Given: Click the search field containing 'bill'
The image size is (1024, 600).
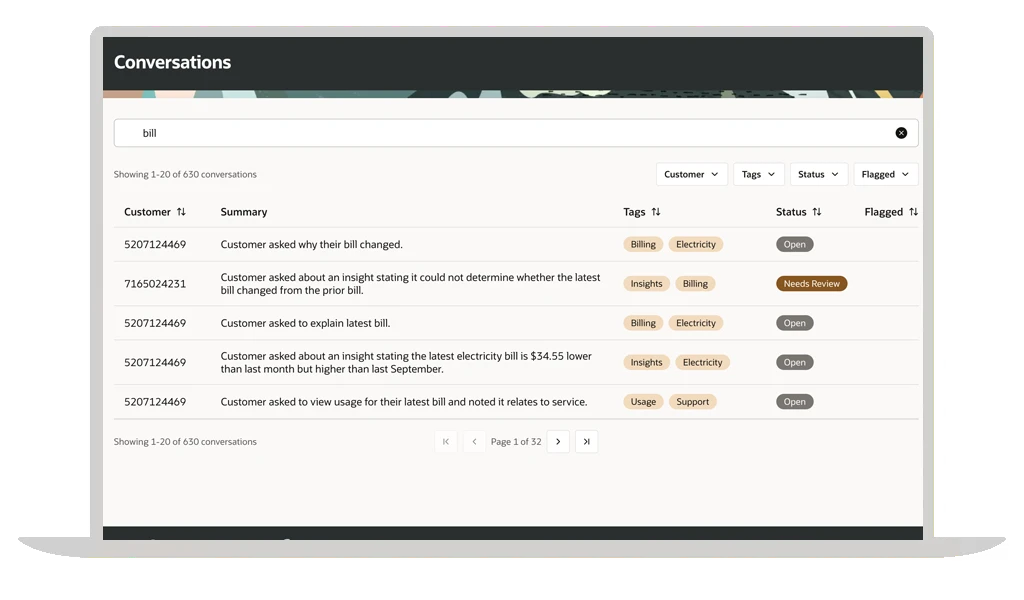Looking at the screenshot, I should [x=516, y=133].
